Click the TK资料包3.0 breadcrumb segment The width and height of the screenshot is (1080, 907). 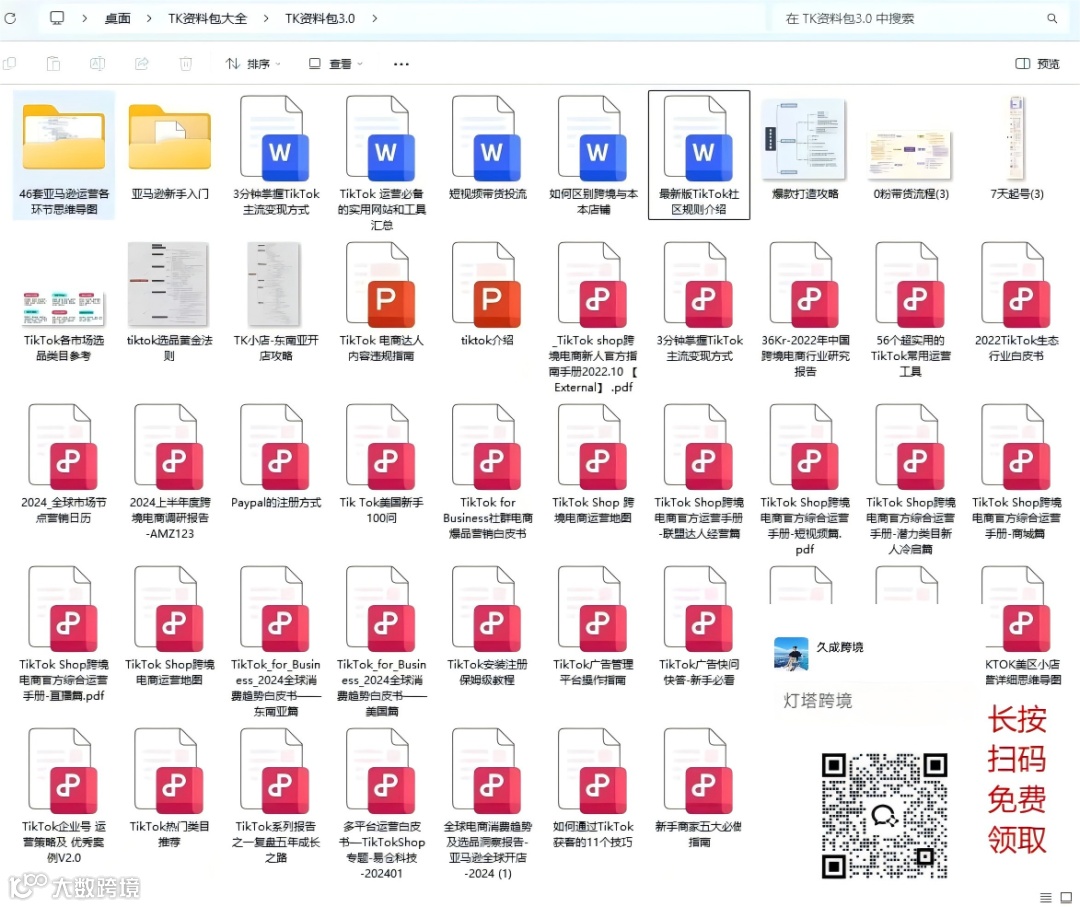click(320, 19)
